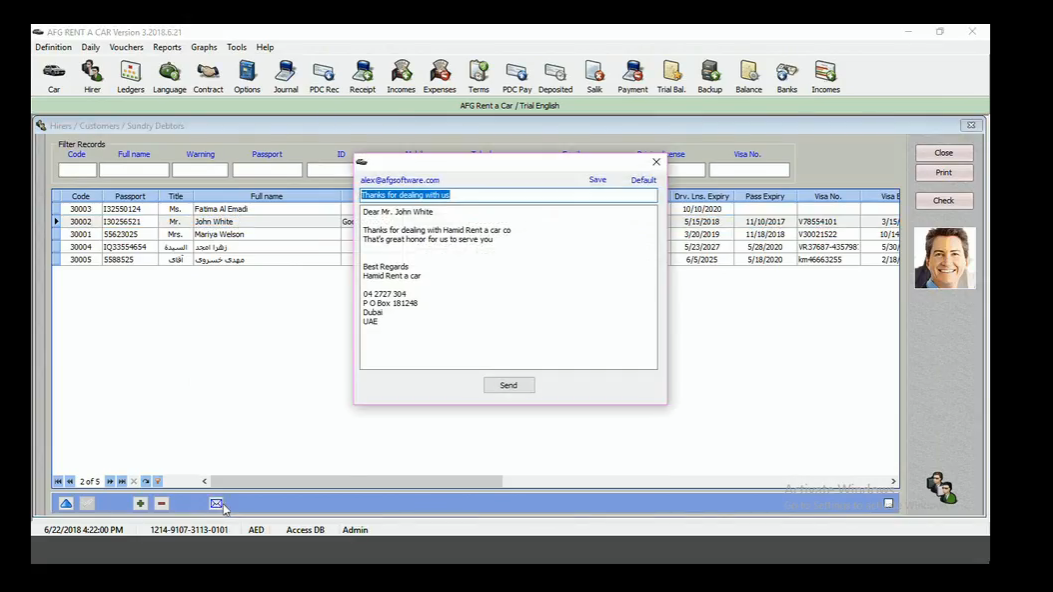The height and width of the screenshot is (592, 1053).
Task: Open PDC Rec toolbar icon
Action: coord(324,77)
